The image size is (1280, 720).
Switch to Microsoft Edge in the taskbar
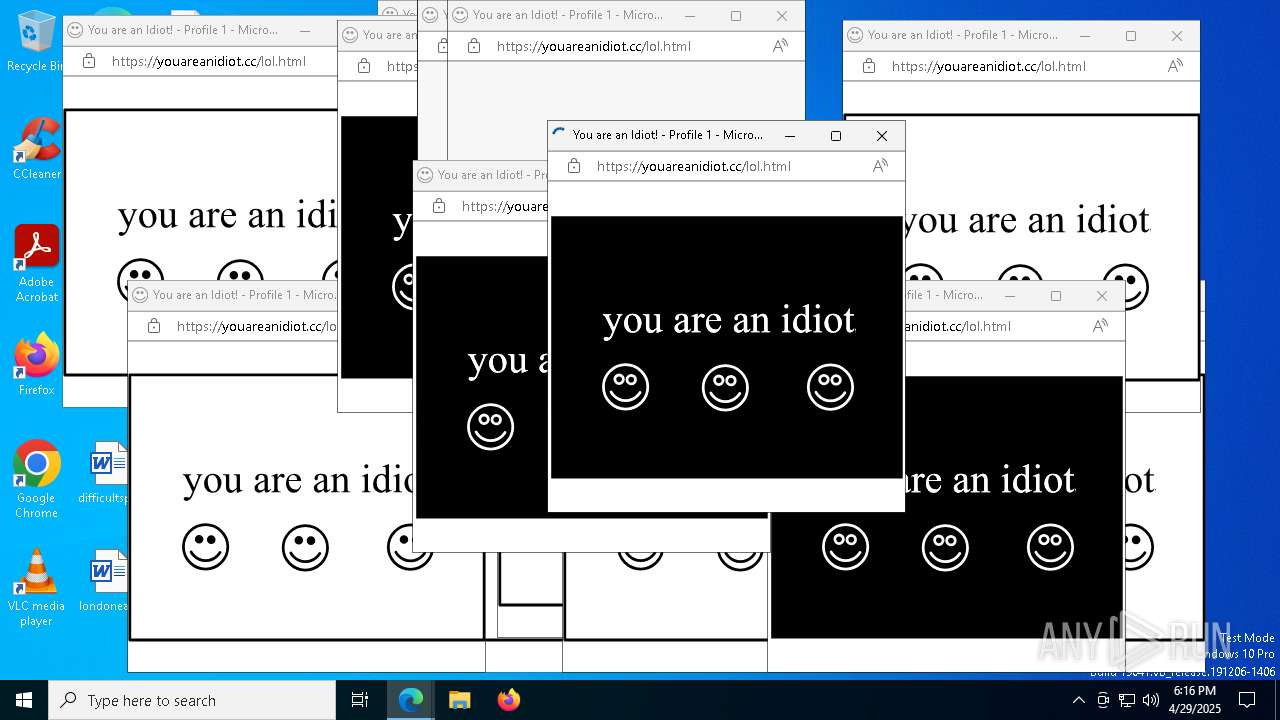[411, 700]
